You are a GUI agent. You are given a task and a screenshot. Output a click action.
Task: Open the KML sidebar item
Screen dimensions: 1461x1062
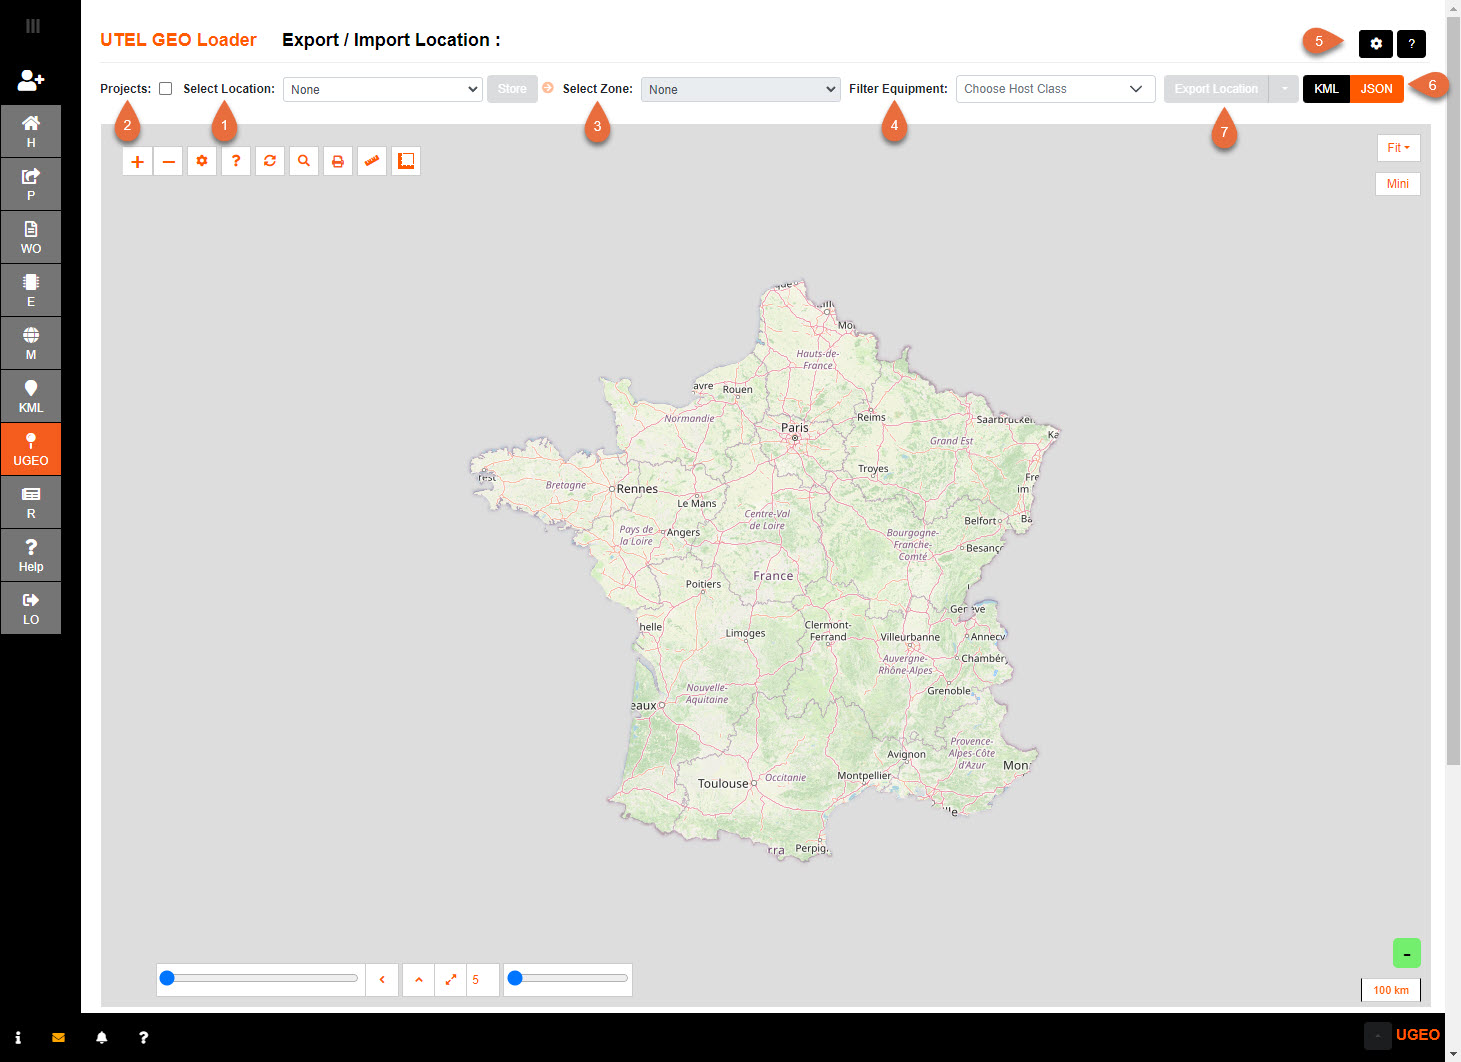pyautogui.click(x=31, y=396)
